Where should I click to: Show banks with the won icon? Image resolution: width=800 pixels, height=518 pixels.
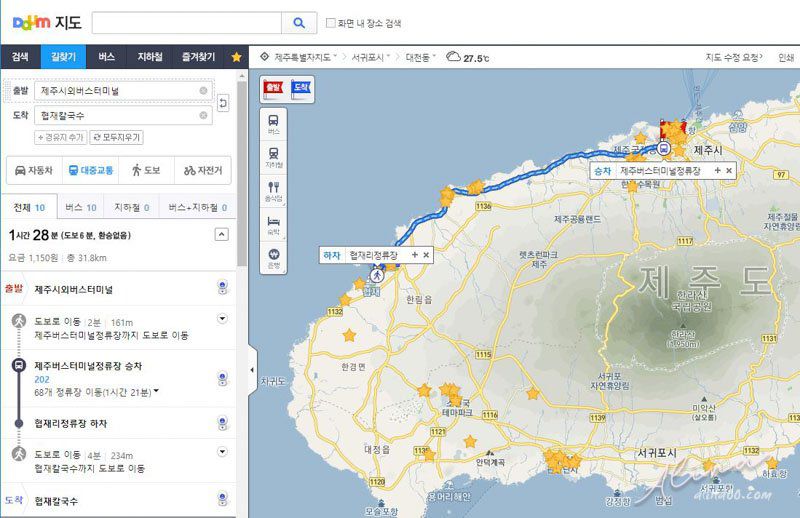point(273,258)
